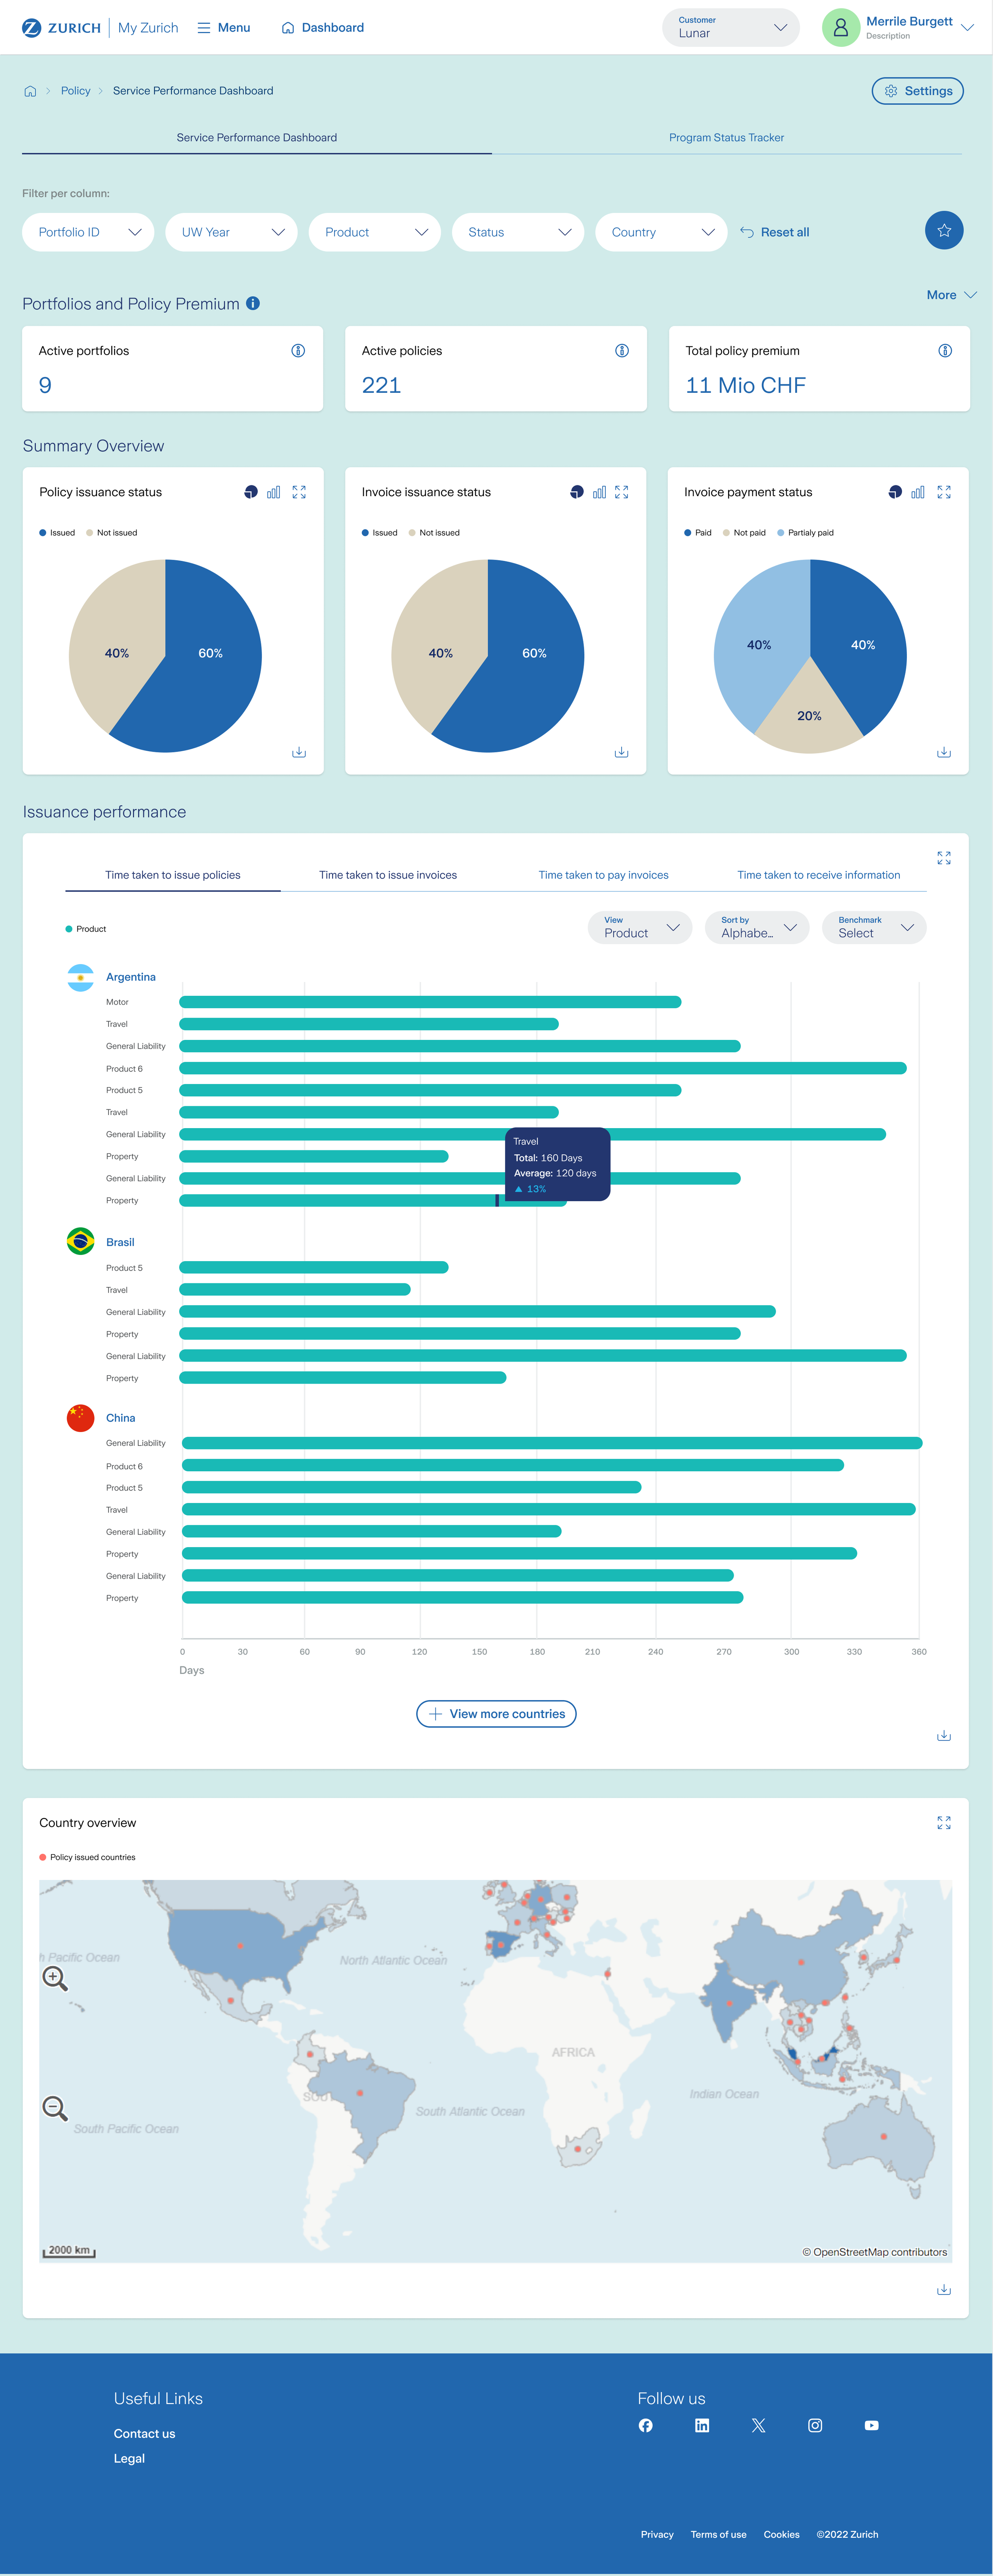Open the Policy breadcrumb link
Image resolution: width=993 pixels, height=2576 pixels.
tap(75, 91)
